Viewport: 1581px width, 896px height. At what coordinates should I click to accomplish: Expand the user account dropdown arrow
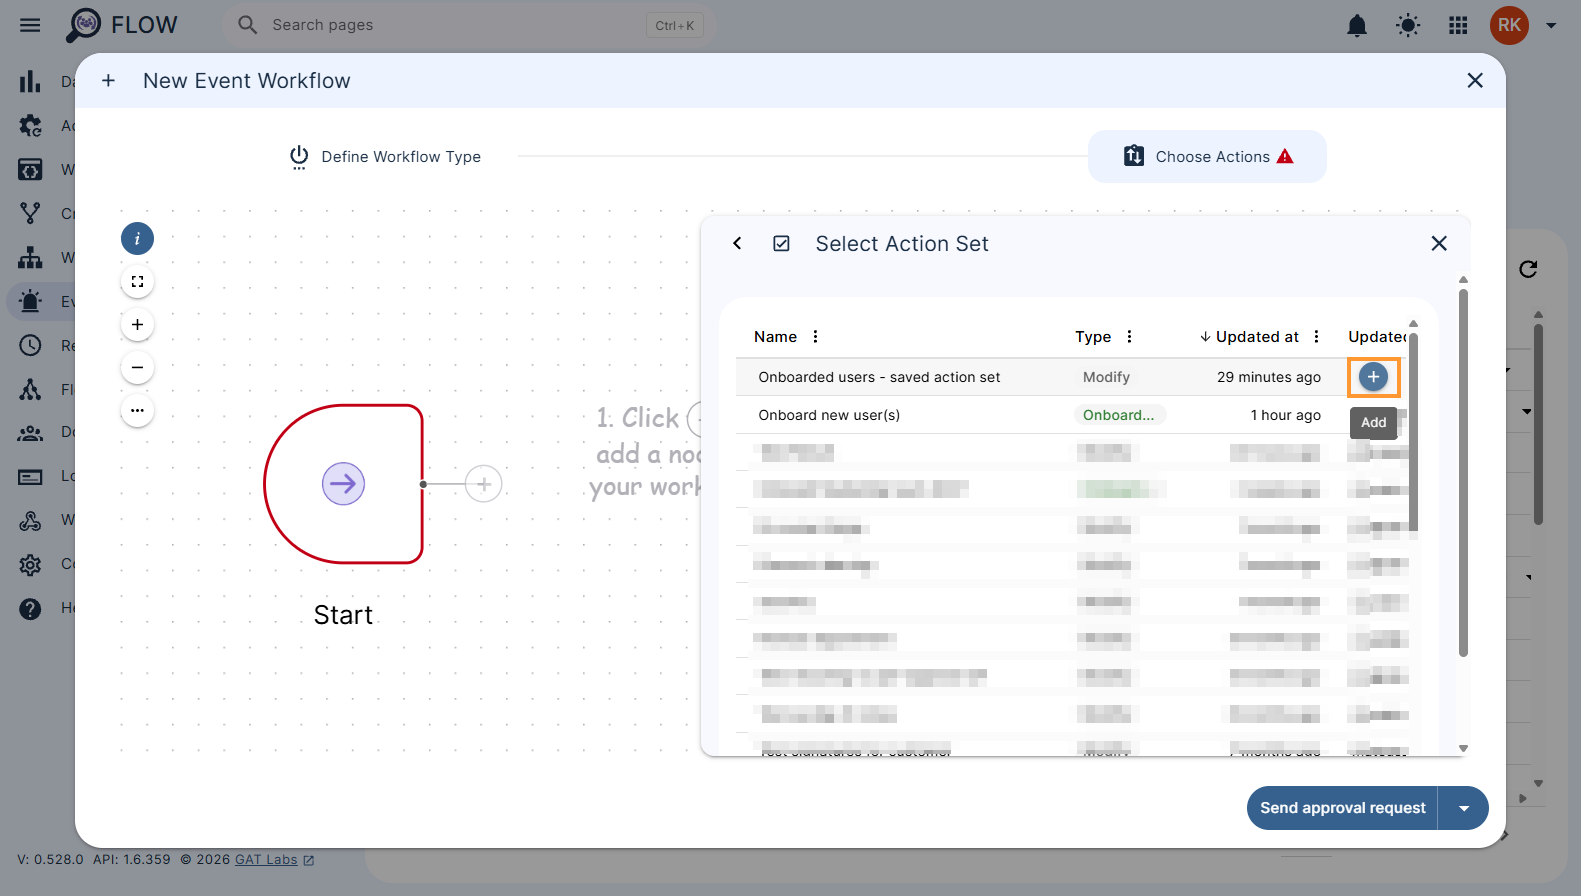point(1551,26)
